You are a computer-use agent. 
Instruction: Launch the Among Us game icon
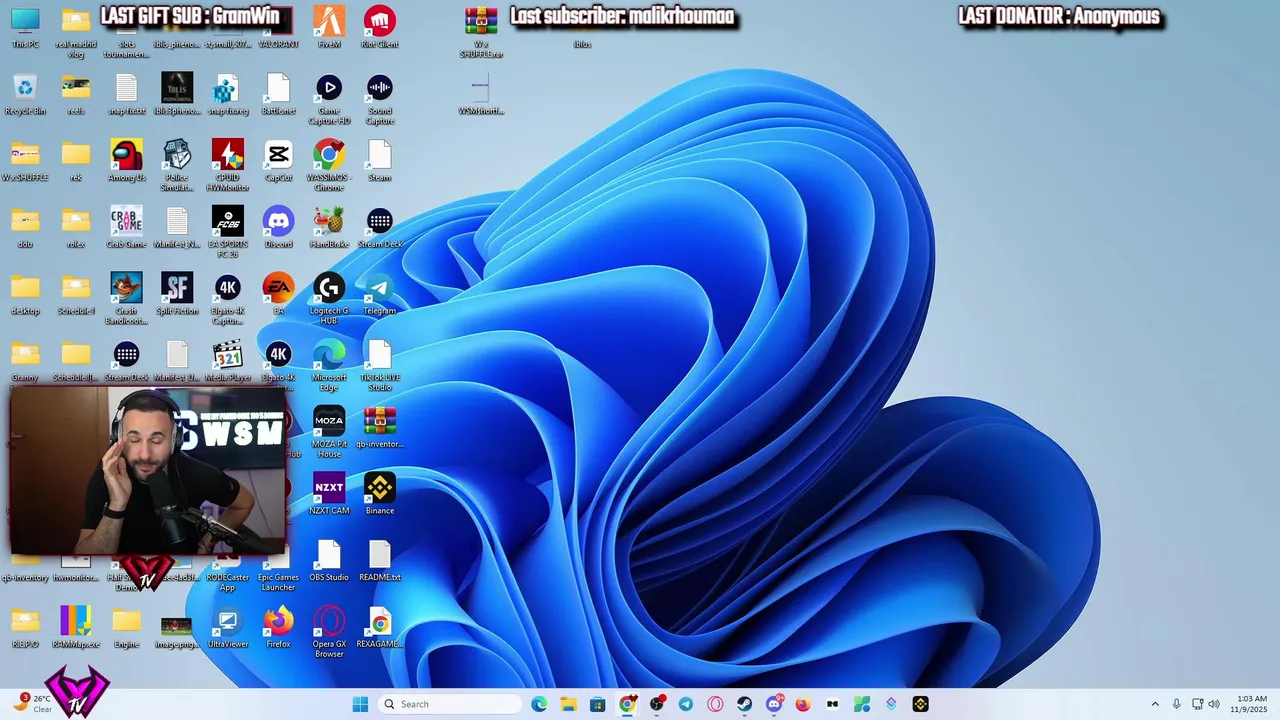point(126,160)
